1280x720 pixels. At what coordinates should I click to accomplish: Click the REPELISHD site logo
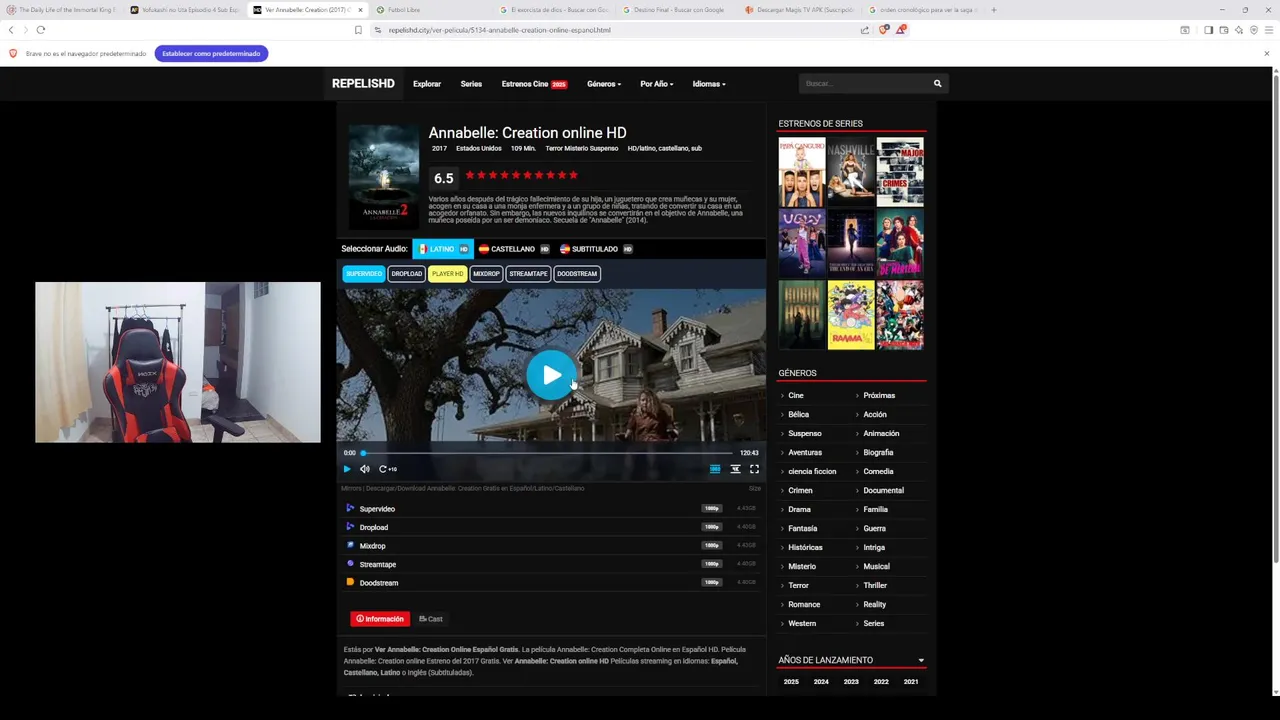363,84
